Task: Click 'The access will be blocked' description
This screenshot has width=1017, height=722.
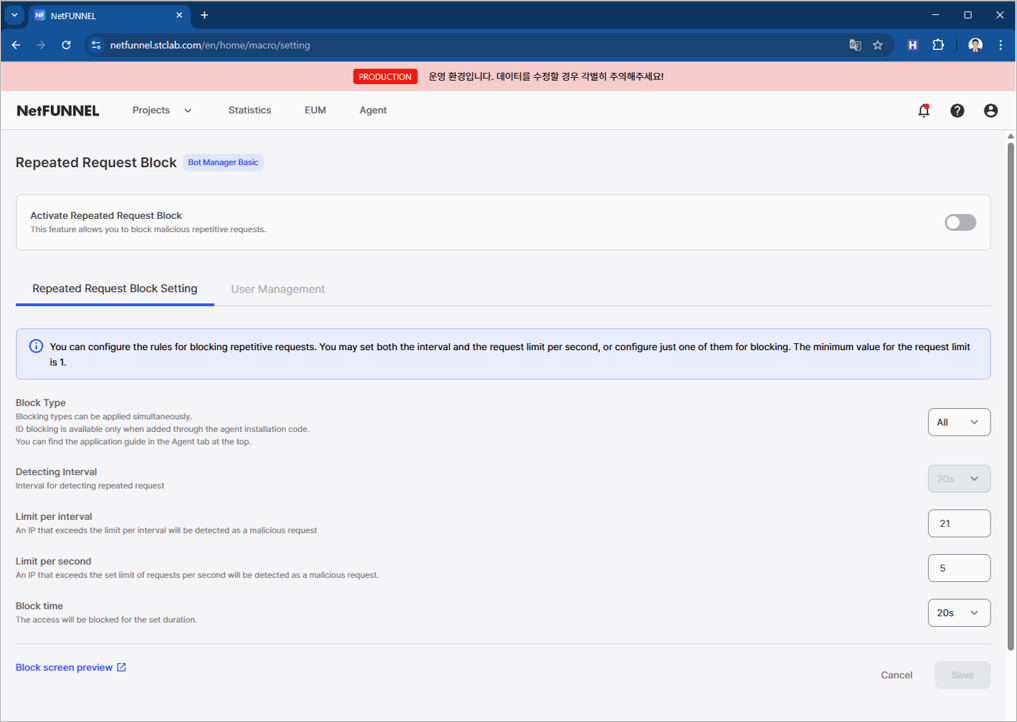Action: click(x=106, y=620)
